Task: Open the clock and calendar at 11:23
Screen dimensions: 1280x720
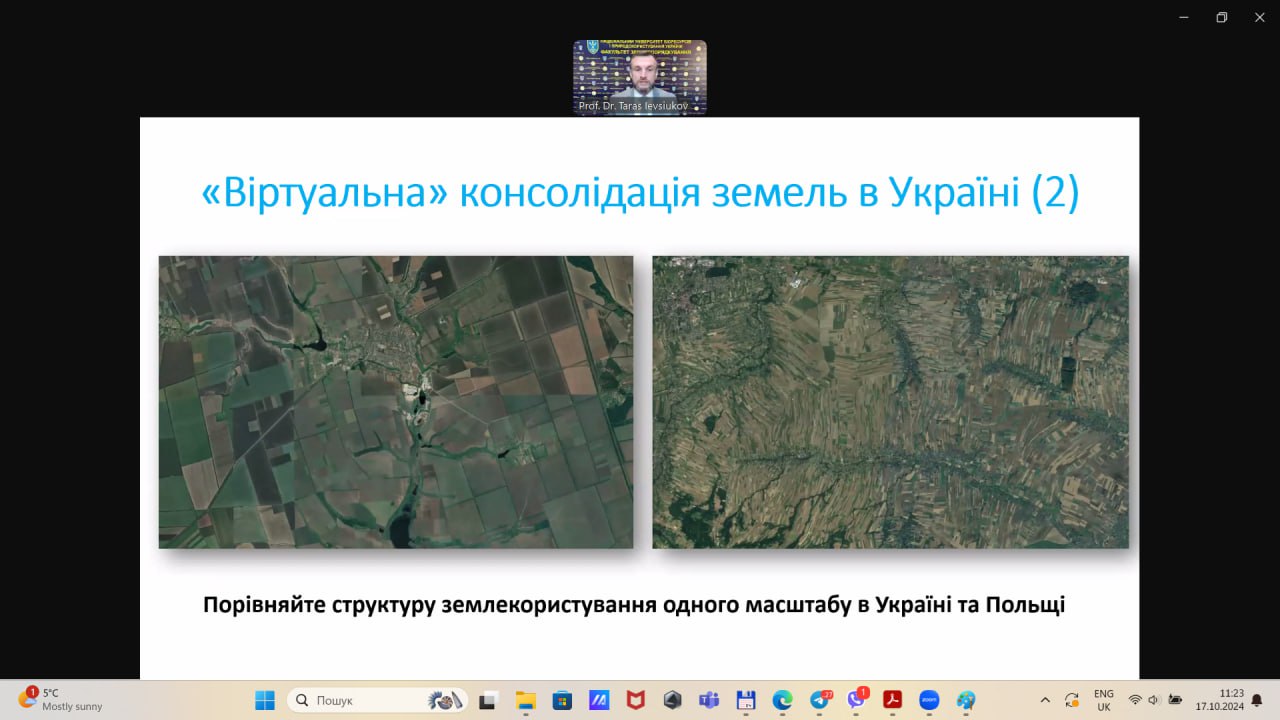Action: click(x=1219, y=700)
